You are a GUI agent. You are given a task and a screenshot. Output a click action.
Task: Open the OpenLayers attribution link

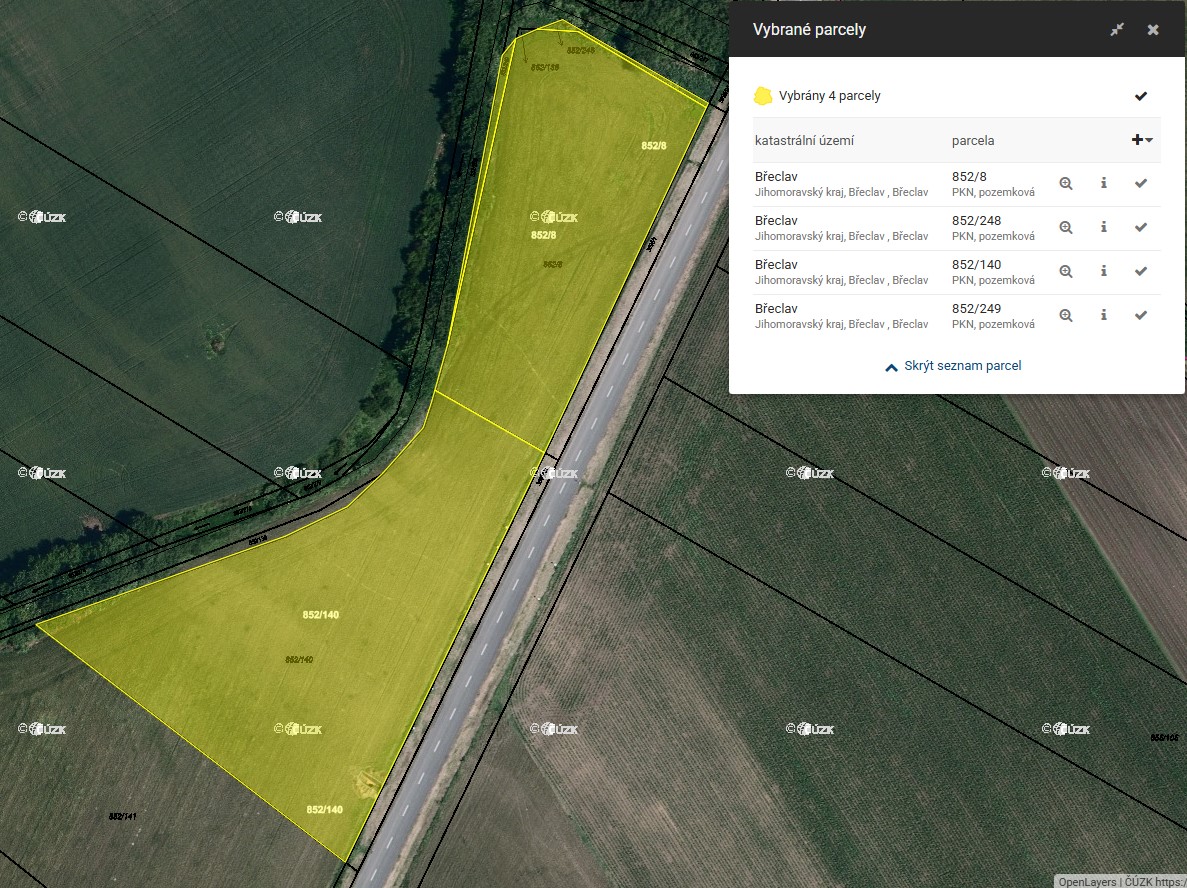click(x=1087, y=882)
